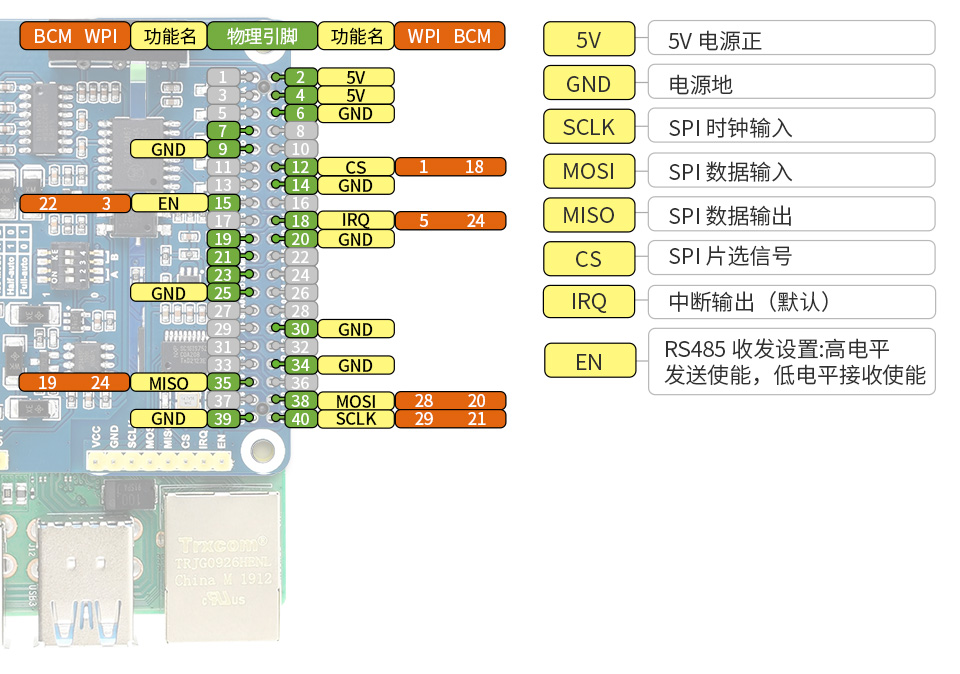This screenshot has height=674, width=960.
Task: Click the orange 22 3 badge for EN
Action: tap(75, 203)
